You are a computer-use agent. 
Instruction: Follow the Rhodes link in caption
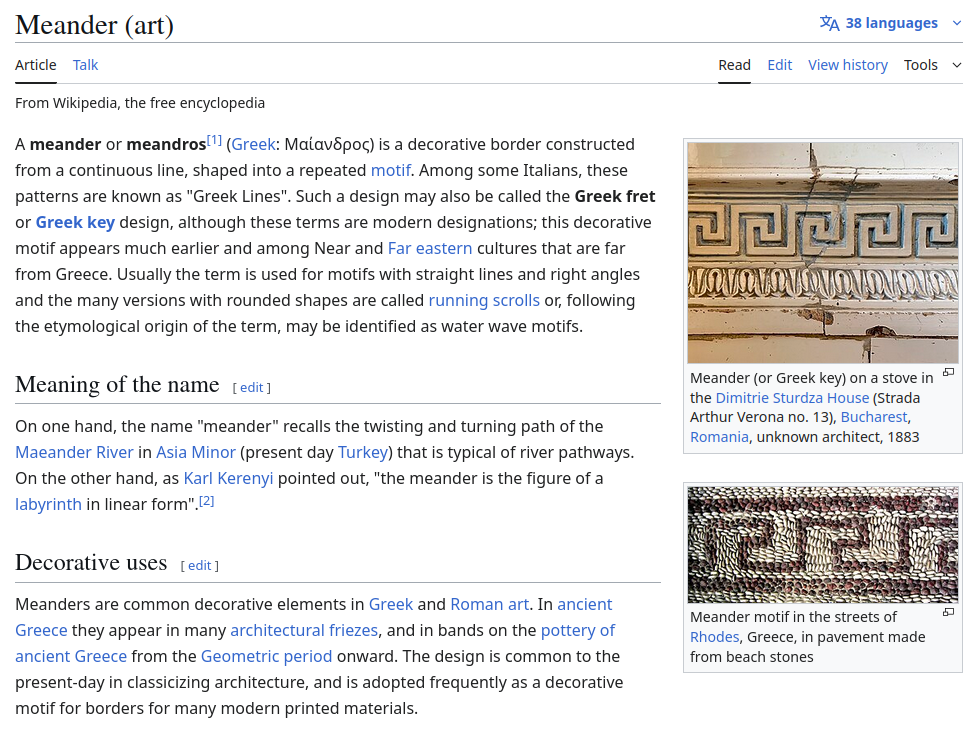(x=714, y=637)
